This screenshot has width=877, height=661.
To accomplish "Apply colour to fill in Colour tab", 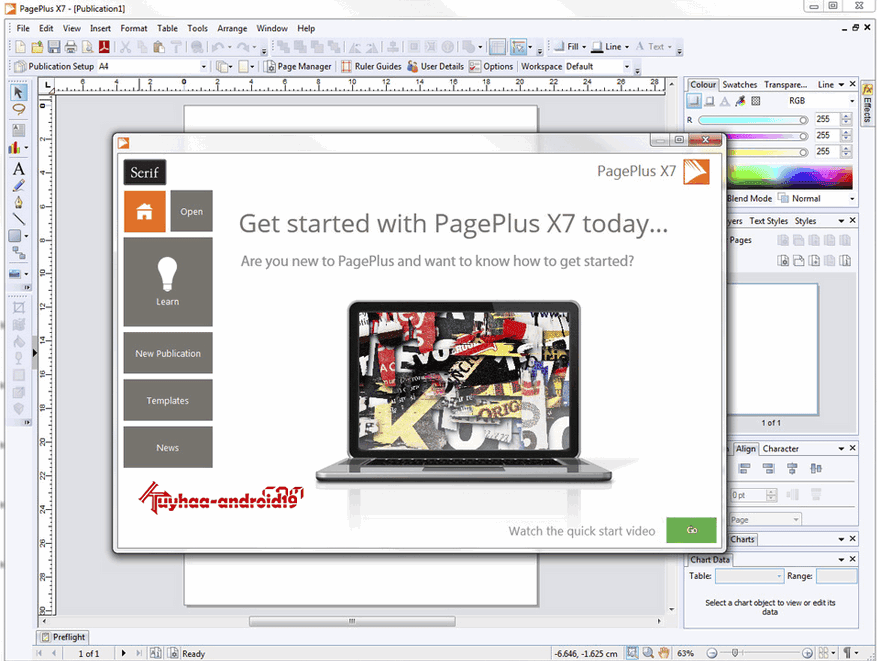I will pyautogui.click(x=694, y=101).
